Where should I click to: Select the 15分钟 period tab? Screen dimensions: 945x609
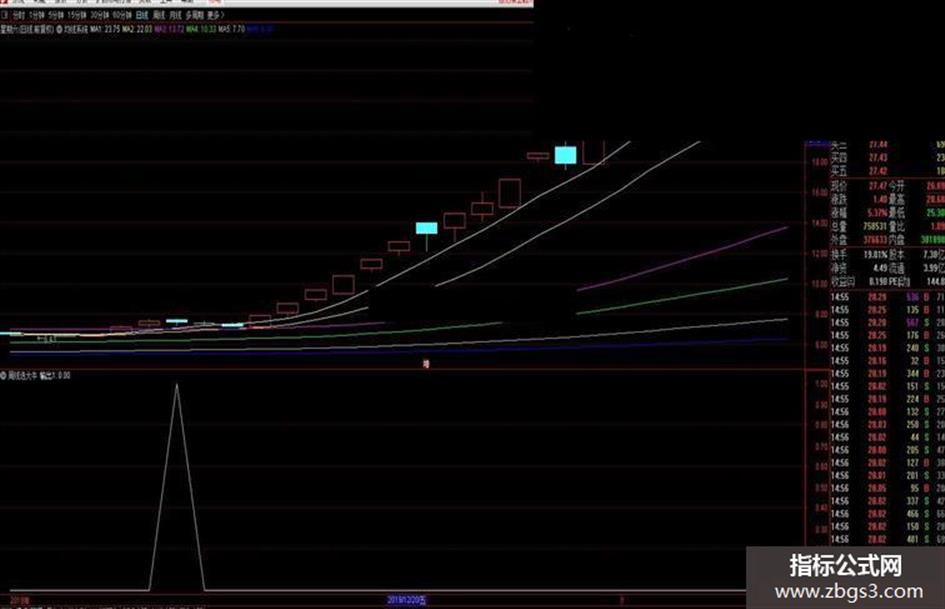pyautogui.click(x=77, y=15)
